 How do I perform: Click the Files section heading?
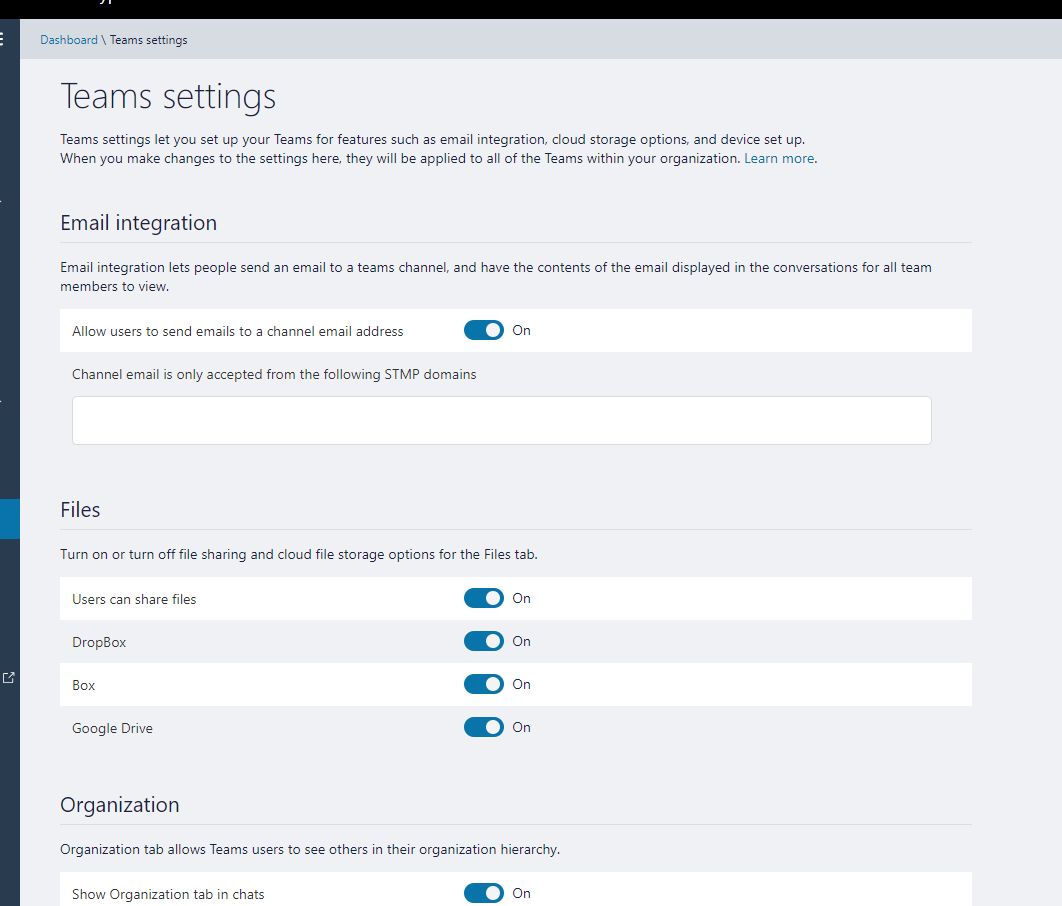80,510
